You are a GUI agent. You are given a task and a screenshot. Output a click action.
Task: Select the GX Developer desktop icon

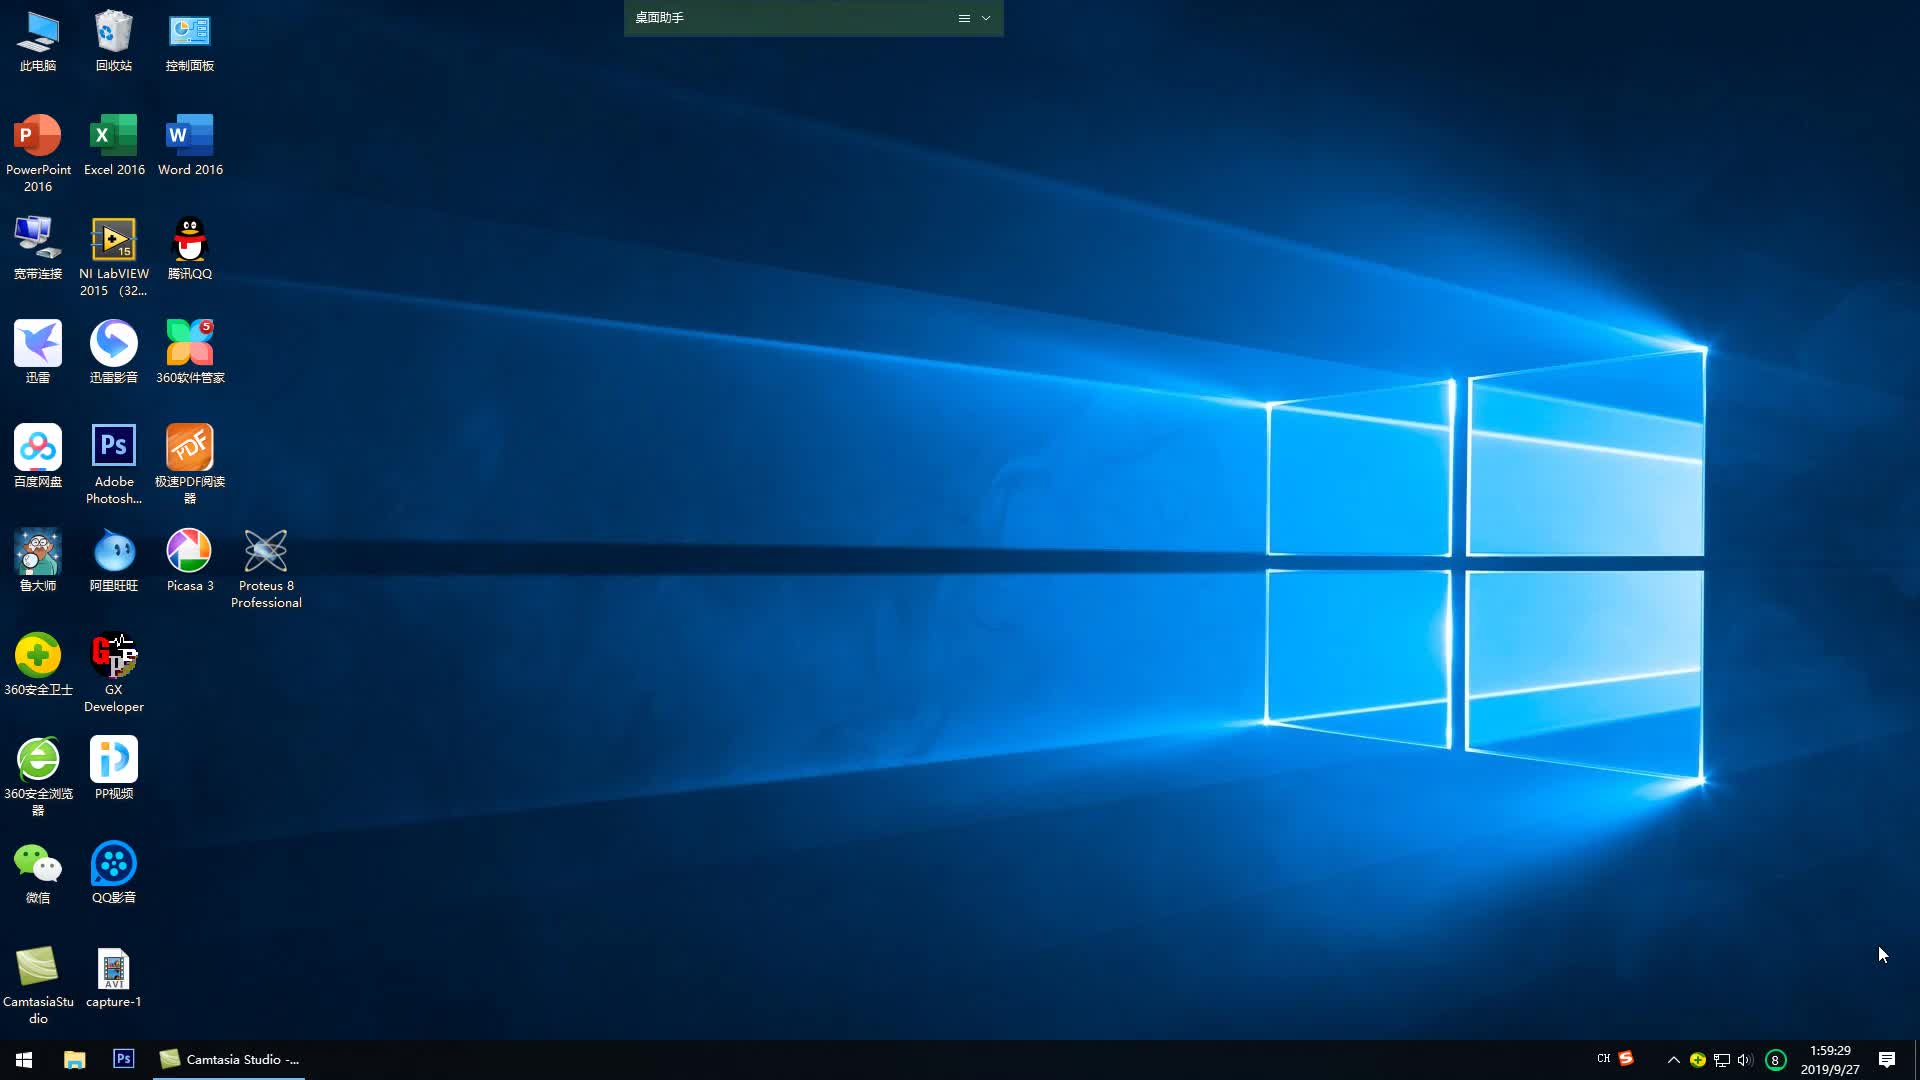pyautogui.click(x=114, y=673)
